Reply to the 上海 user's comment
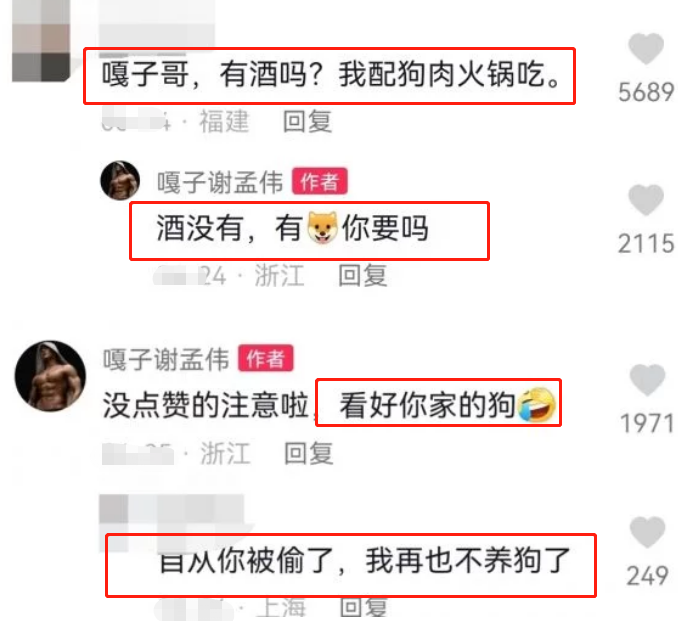Image resolution: width=678 pixels, height=623 pixels. [x=363, y=607]
